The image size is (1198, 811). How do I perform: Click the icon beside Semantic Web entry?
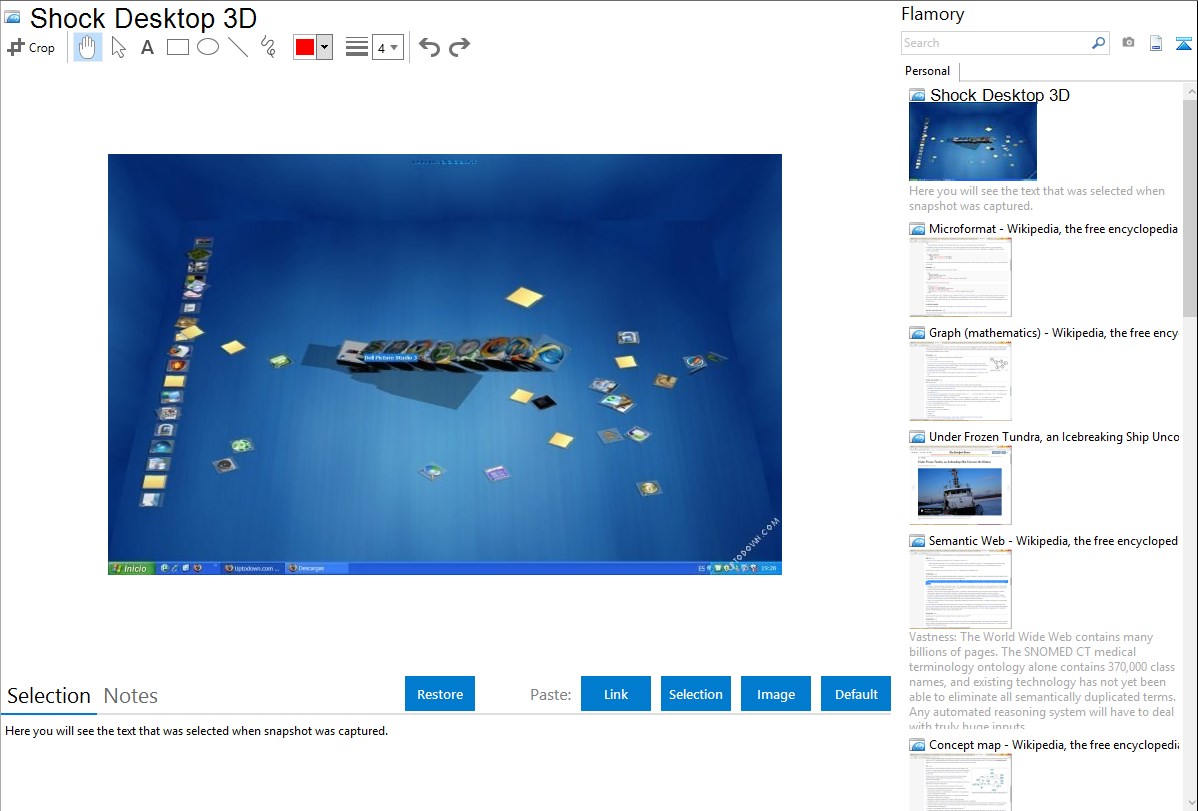917,541
